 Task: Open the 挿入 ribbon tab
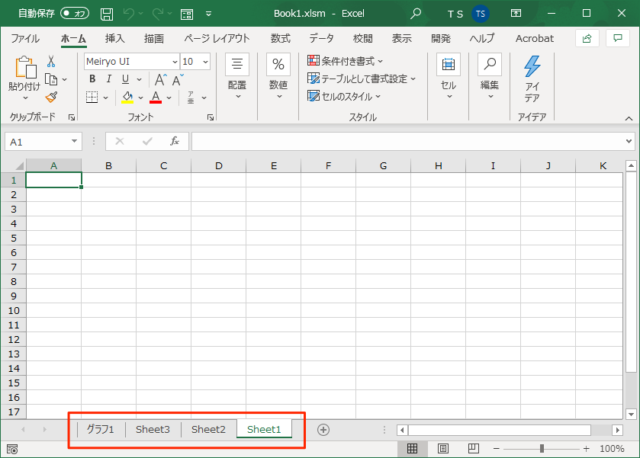(x=115, y=38)
